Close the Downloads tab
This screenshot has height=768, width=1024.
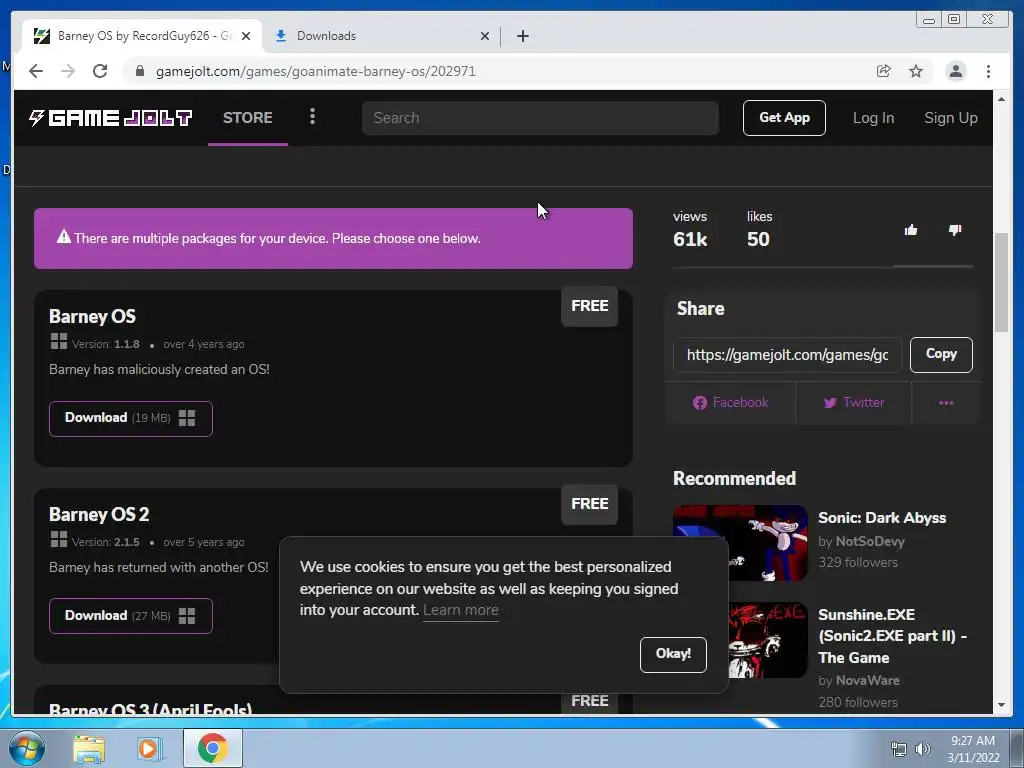coord(485,36)
